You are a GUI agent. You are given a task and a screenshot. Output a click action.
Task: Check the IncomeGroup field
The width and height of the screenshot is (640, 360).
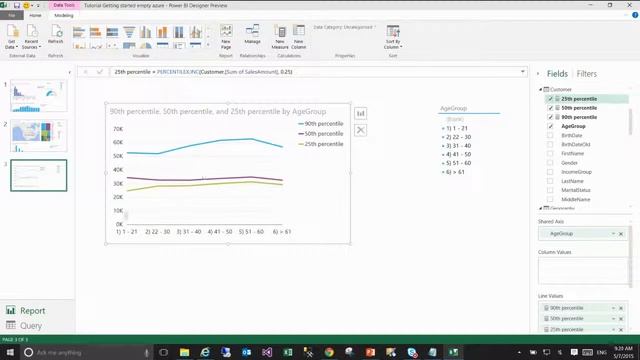[x=550, y=172]
